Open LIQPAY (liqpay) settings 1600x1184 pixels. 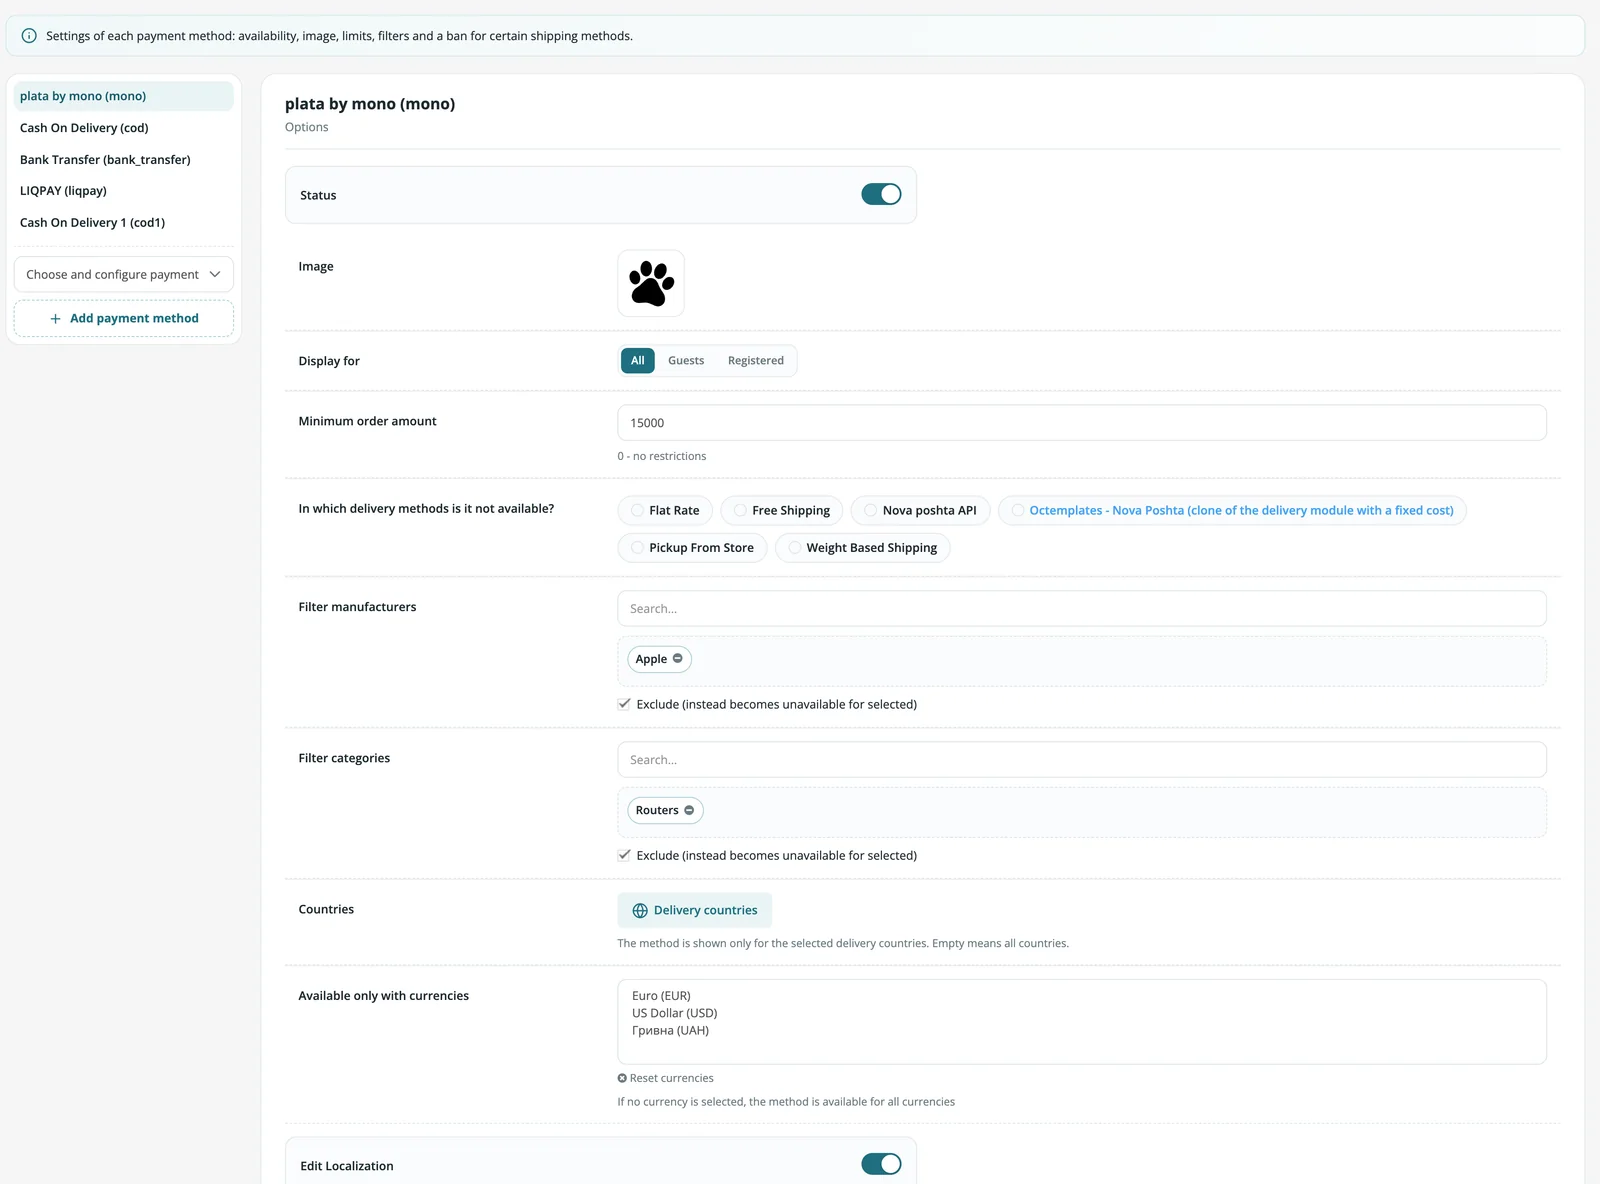[124, 191]
